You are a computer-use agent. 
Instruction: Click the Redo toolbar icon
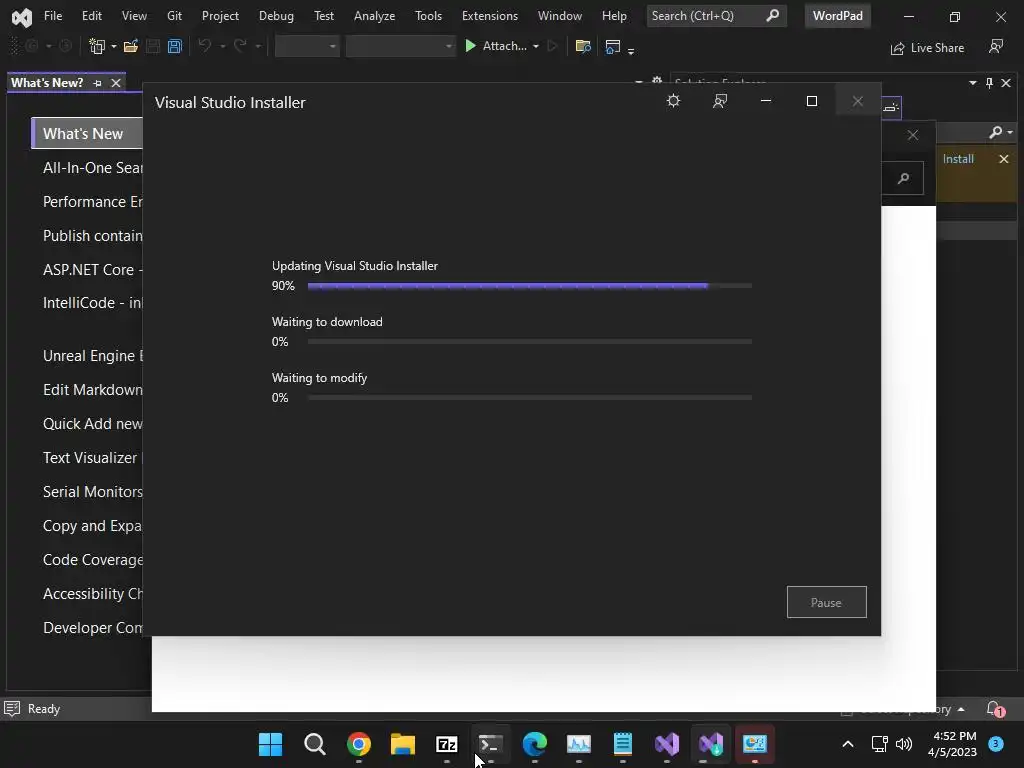[x=240, y=46]
